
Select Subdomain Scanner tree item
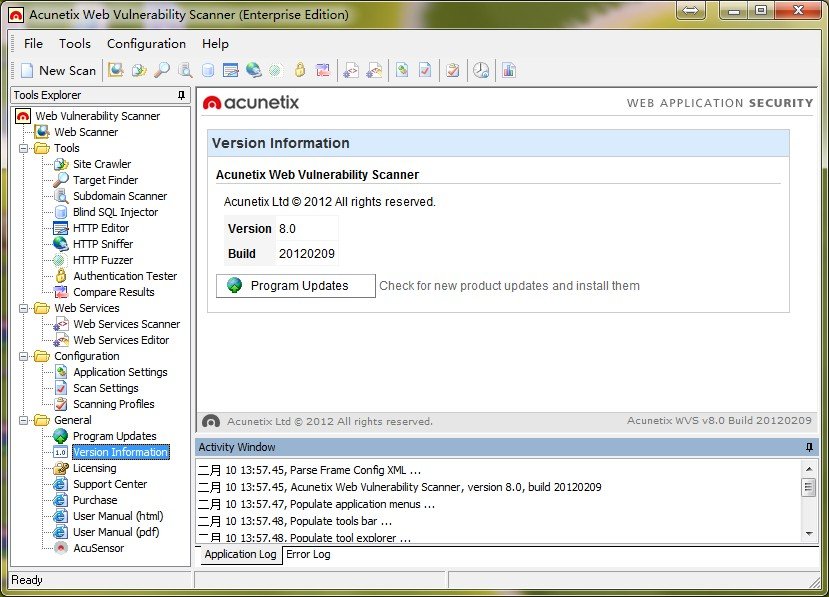tap(120, 196)
